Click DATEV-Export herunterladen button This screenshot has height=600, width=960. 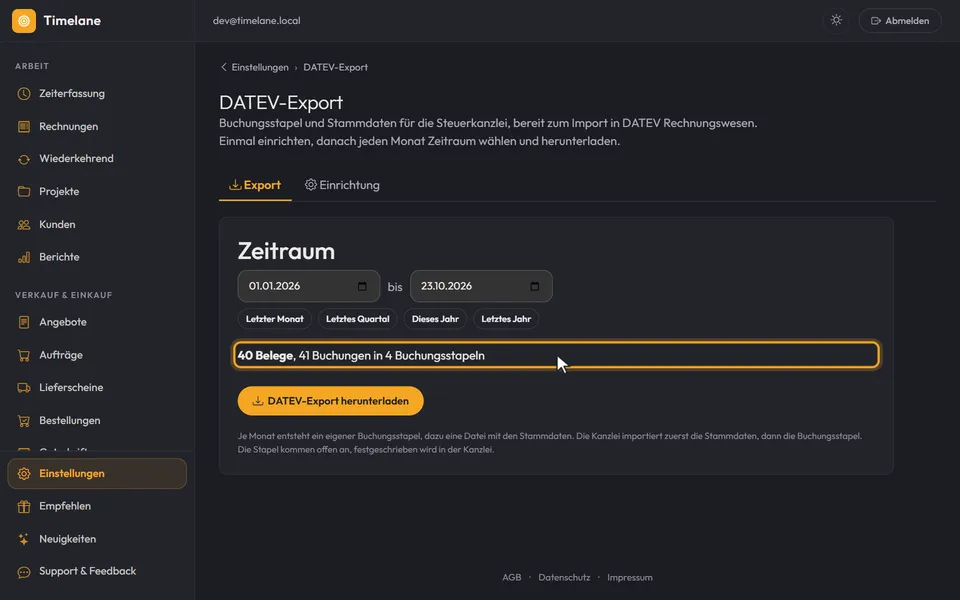tap(331, 401)
